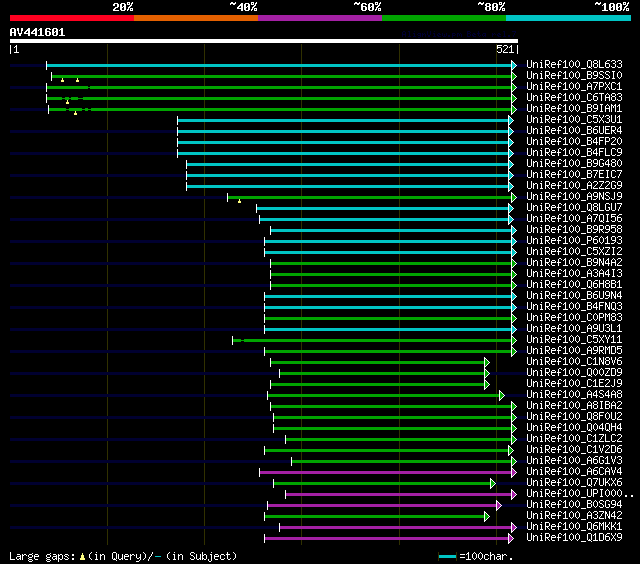Select the UniRef100_Q8LGU7 label
Viewport: 640px width, 564px height.
(x=574, y=208)
